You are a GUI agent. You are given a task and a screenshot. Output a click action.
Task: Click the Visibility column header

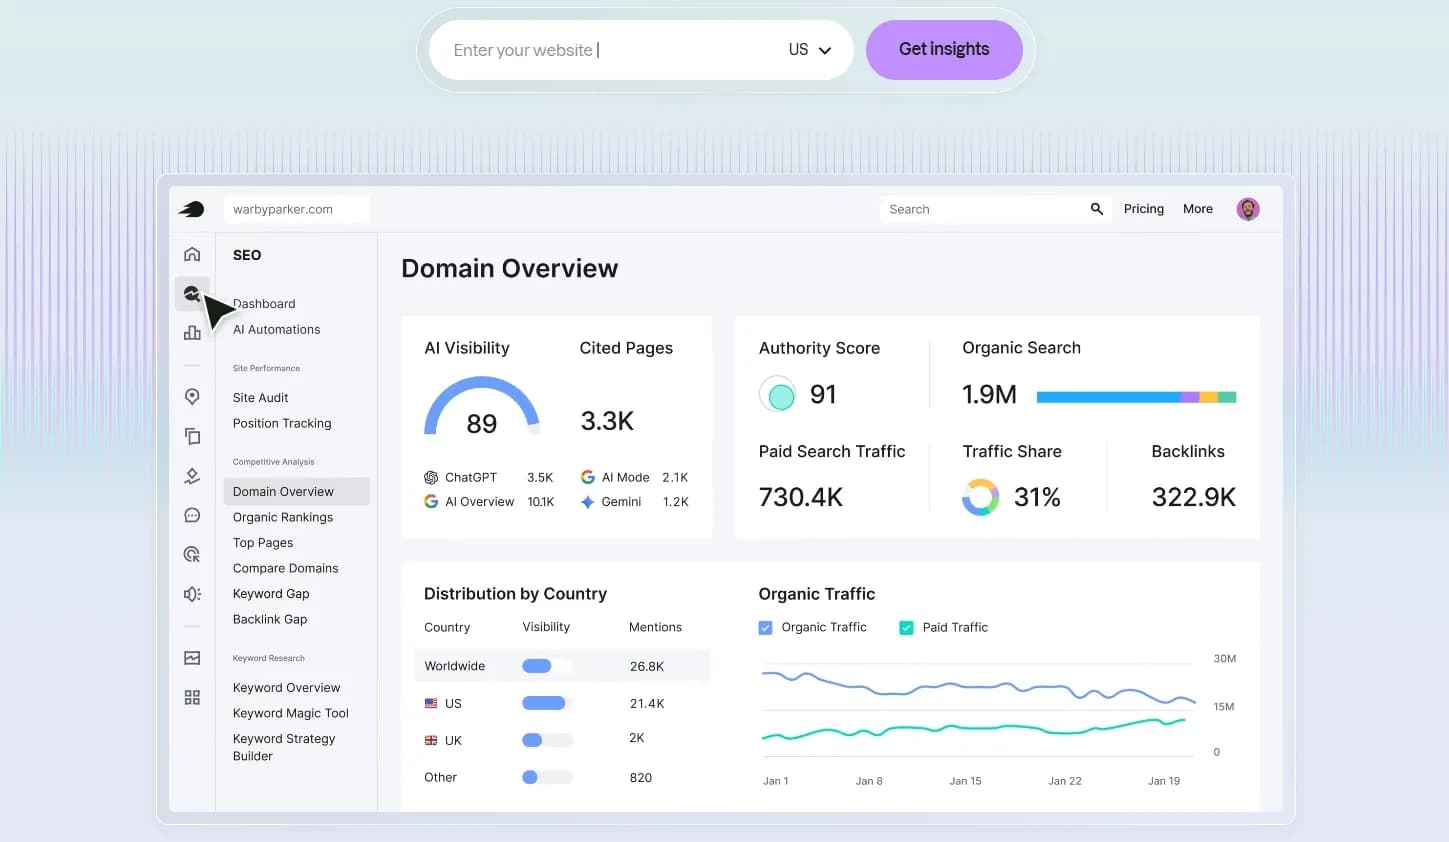point(546,627)
